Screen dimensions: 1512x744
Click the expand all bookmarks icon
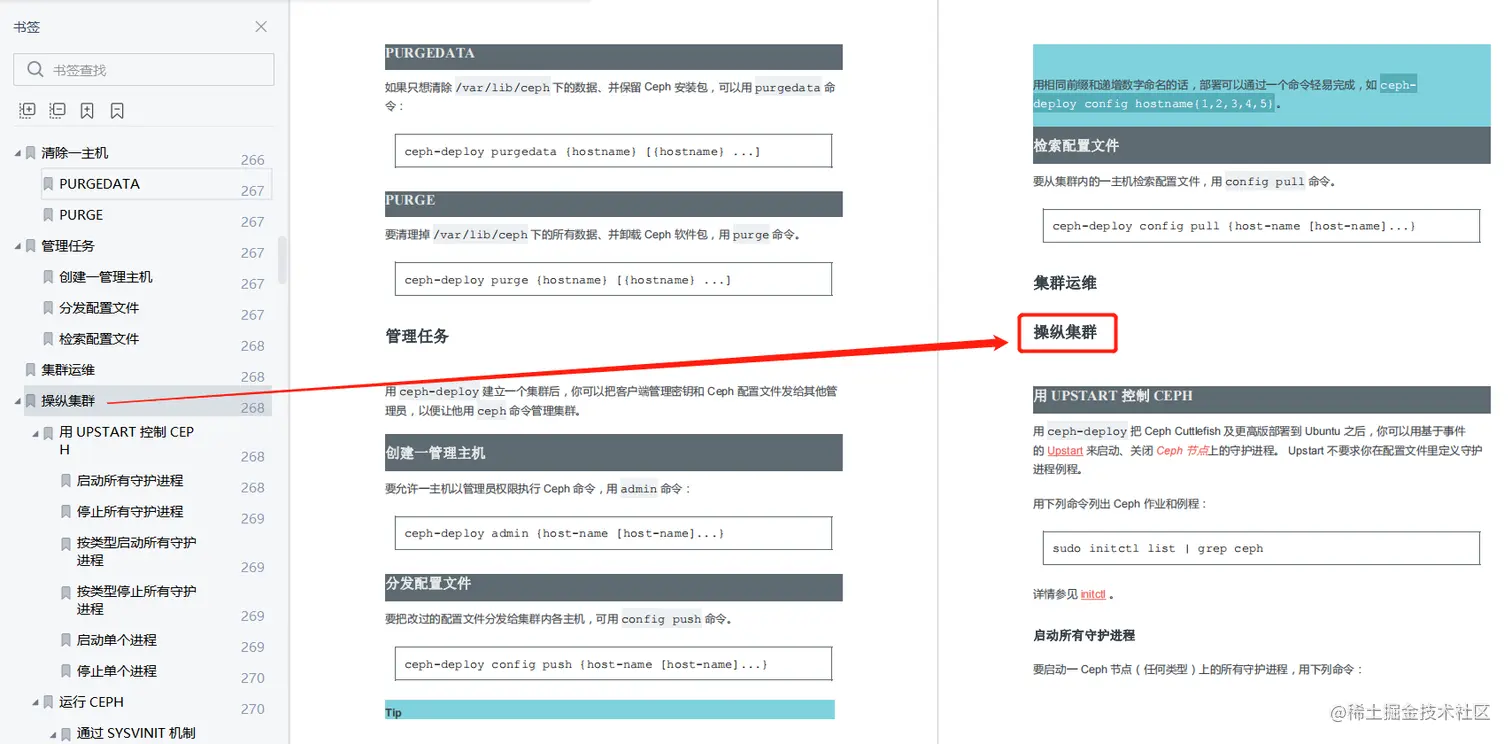pos(27,110)
